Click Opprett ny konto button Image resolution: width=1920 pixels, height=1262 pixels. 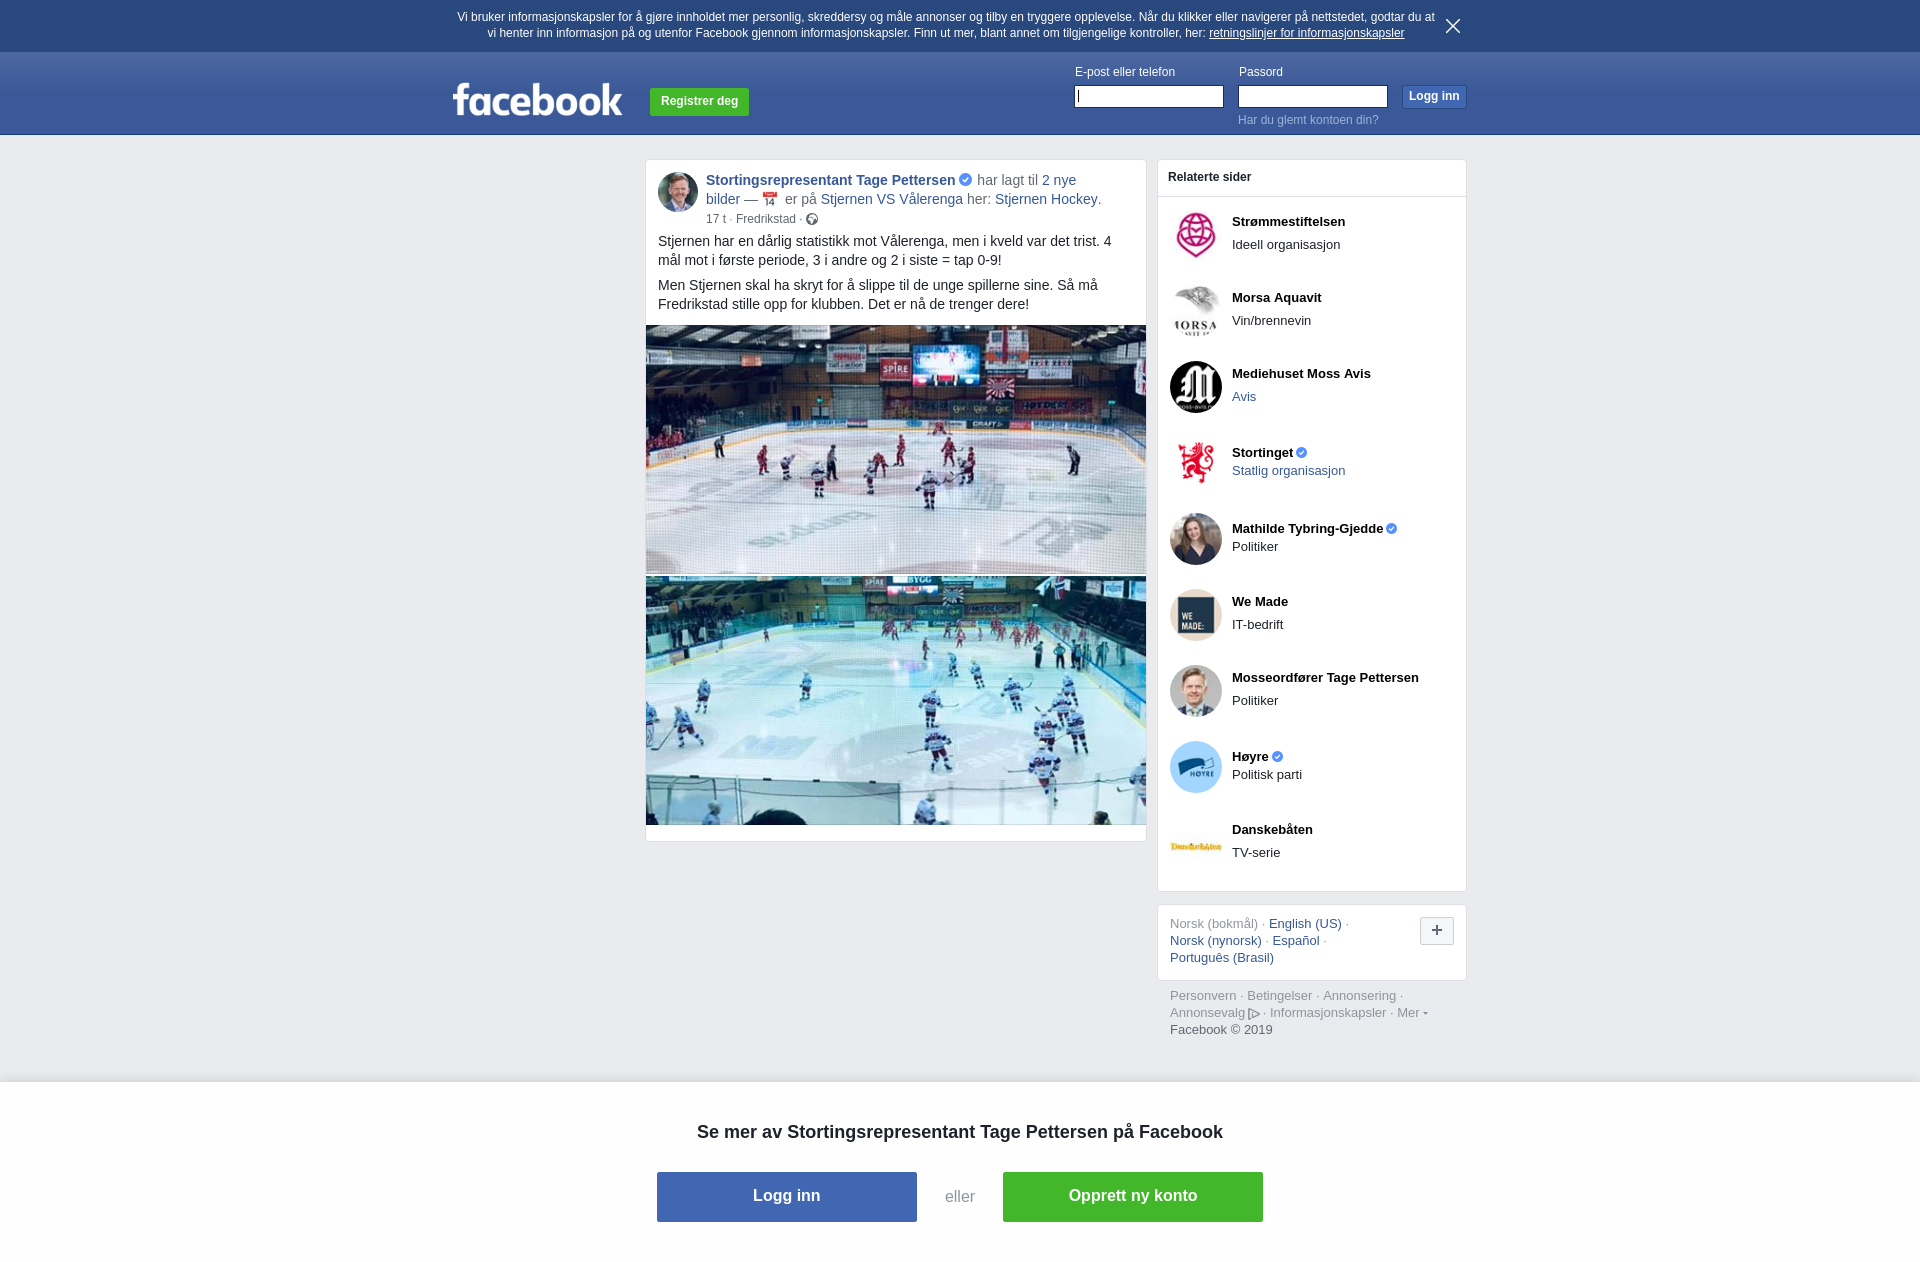[x=1133, y=1197]
